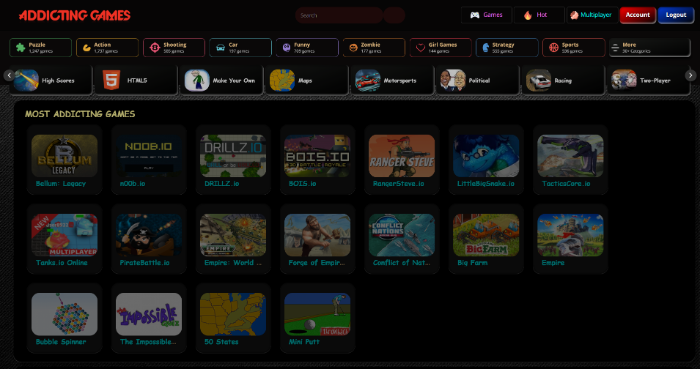700x369 pixels.
Task: Click the Conflict of Nations thumbnail
Action: click(402, 235)
